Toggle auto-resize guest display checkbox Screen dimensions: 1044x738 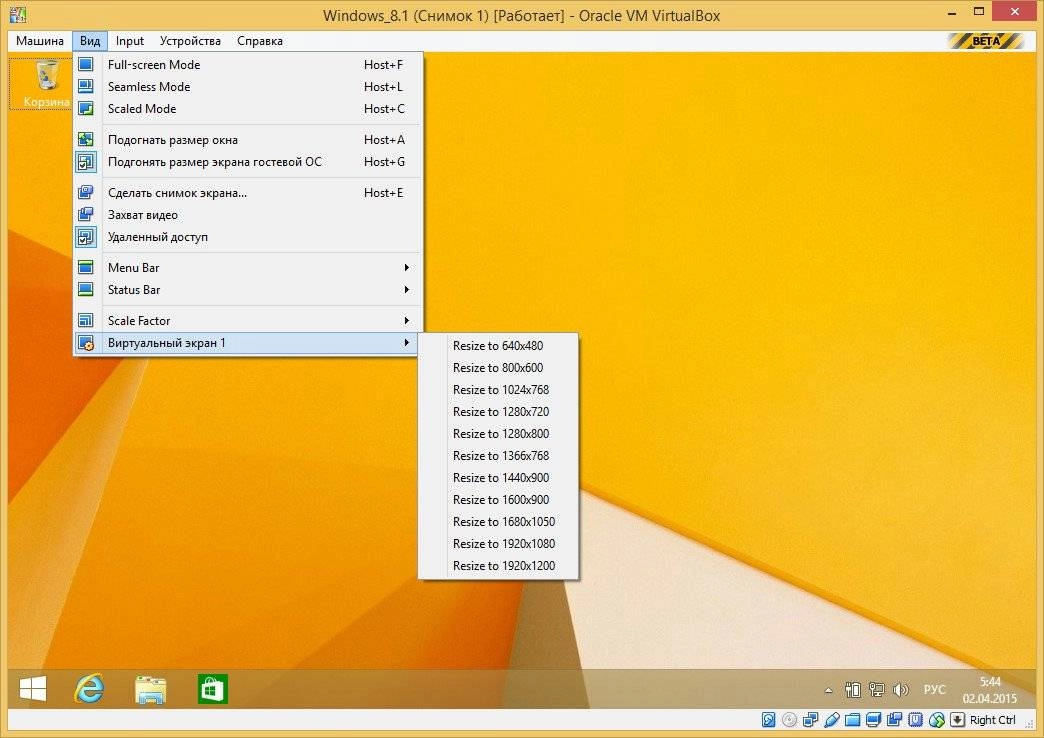pyautogui.click(x=86, y=162)
